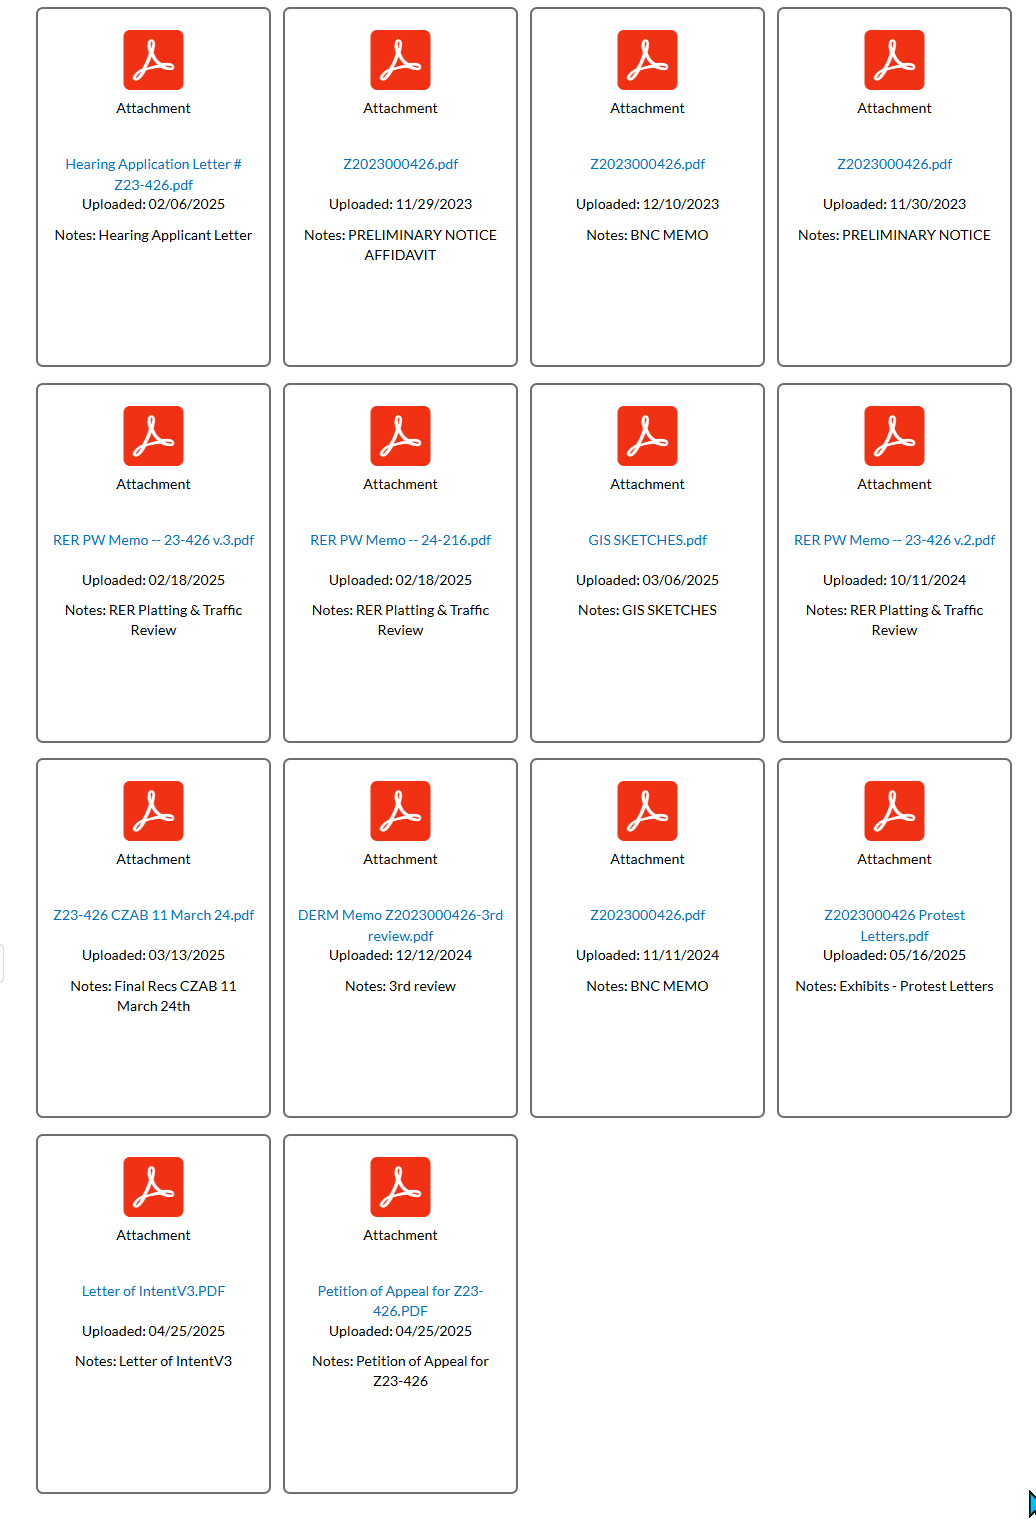Image resolution: width=1036 pixels, height=1519 pixels.
Task: Click 'Notes: PRELIMINARY NOTICE' on 11/30/2023 card
Action: click(894, 235)
